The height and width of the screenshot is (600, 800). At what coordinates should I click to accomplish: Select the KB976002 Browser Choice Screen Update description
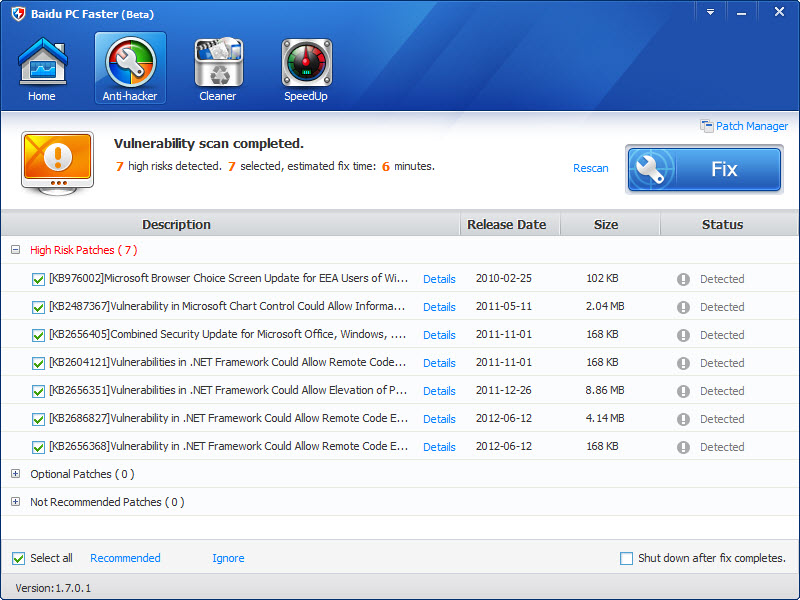click(x=229, y=279)
